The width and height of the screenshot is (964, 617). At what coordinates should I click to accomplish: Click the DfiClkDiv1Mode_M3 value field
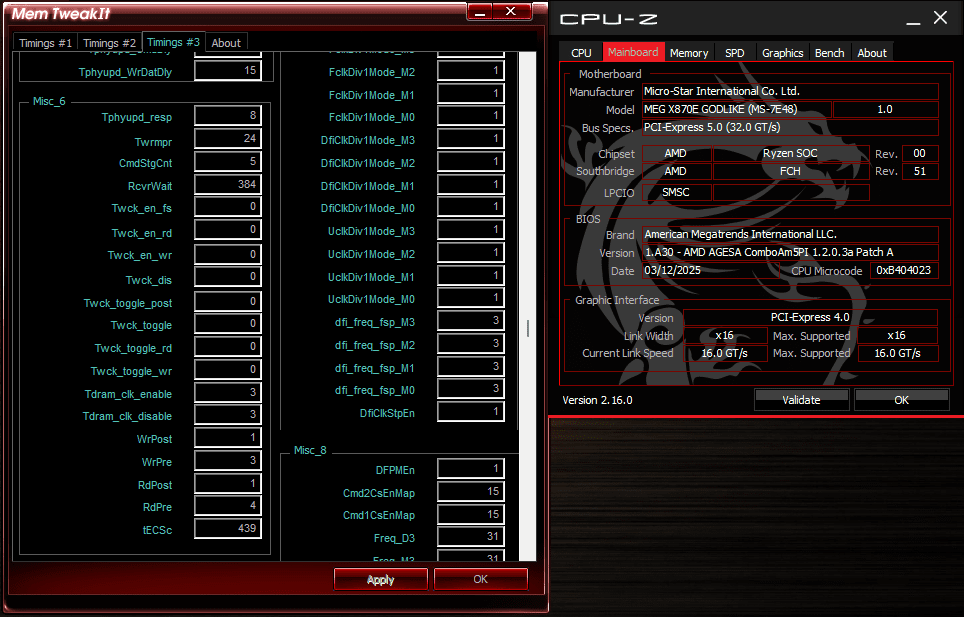point(471,139)
